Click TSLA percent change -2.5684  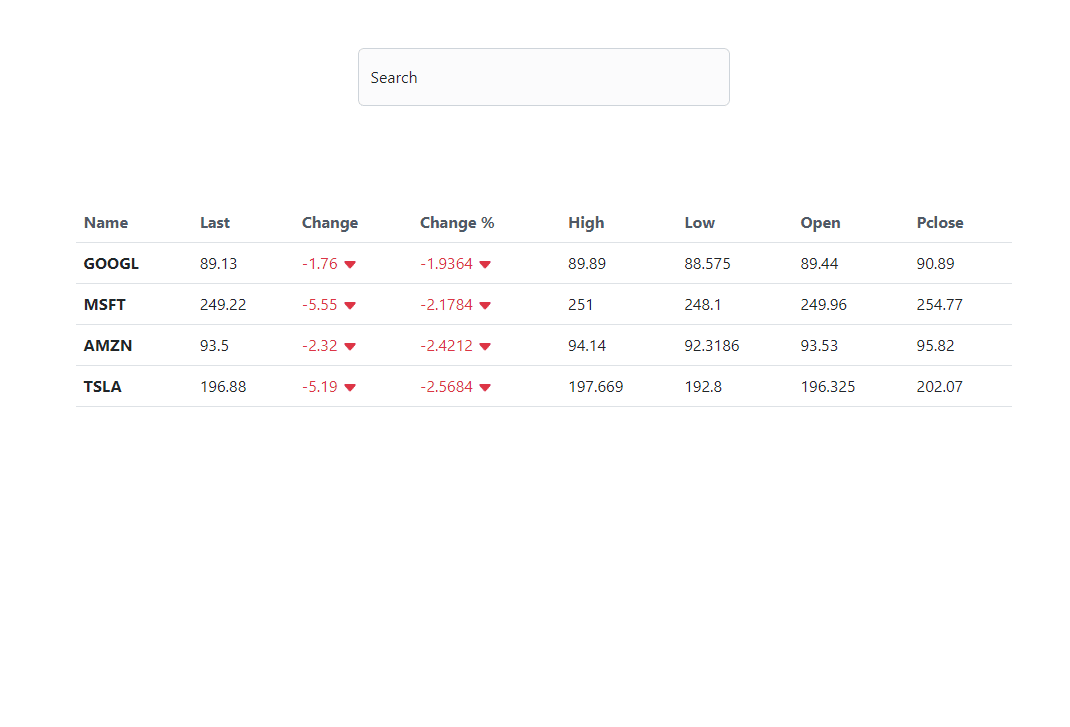tap(446, 386)
